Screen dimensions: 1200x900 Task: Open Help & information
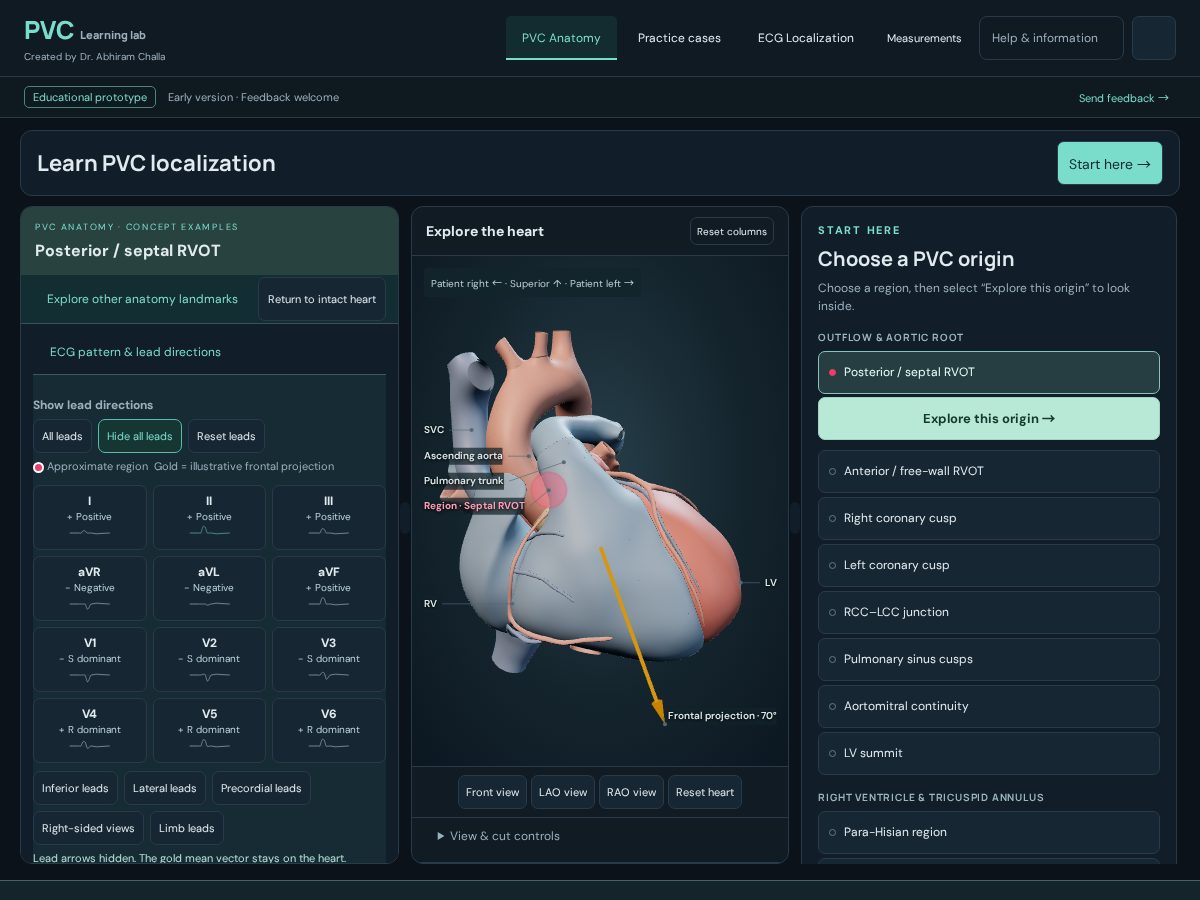click(1051, 38)
